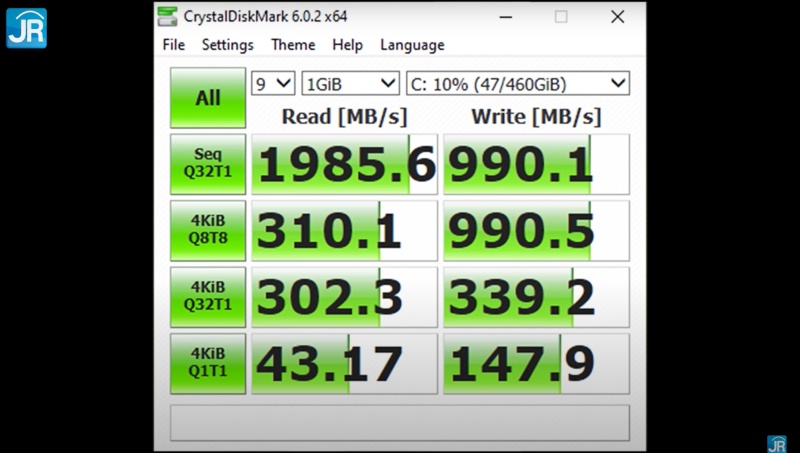
Task: Select the Seq write result 990.1
Action: [536, 164]
